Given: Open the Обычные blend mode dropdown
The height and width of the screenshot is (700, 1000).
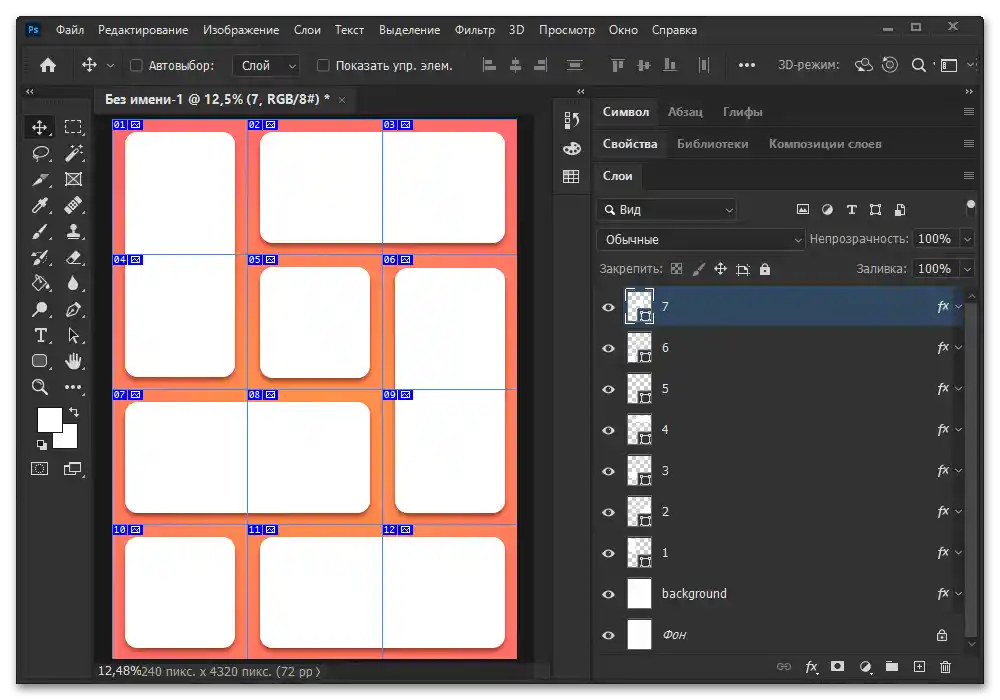Looking at the screenshot, I should (700, 240).
